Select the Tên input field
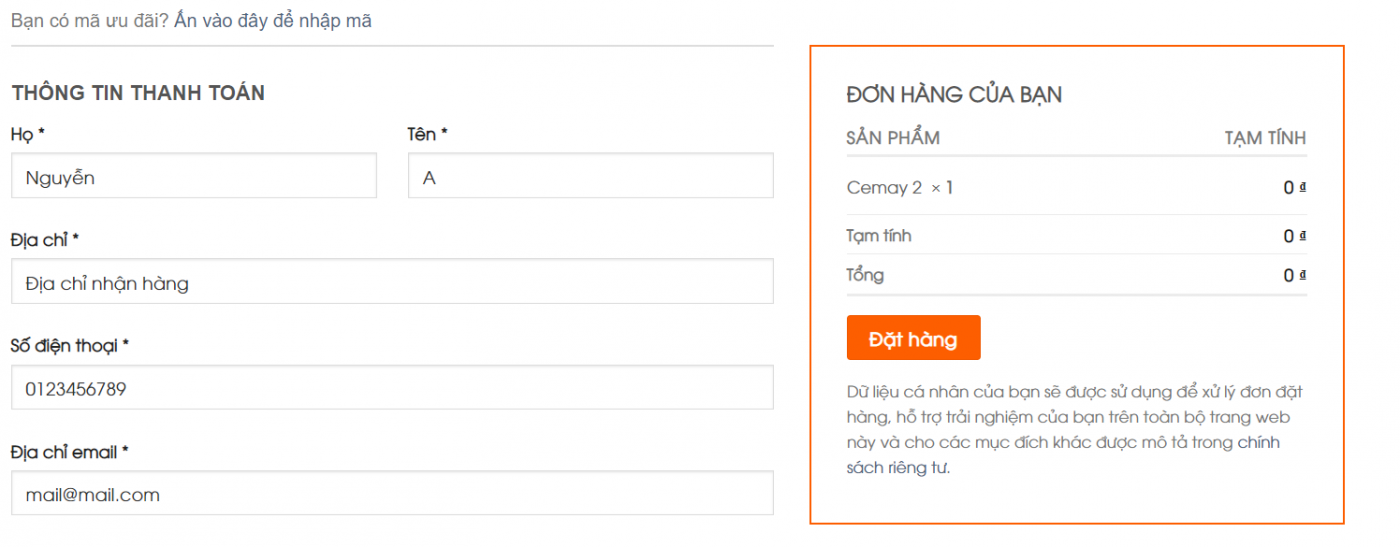 point(590,176)
